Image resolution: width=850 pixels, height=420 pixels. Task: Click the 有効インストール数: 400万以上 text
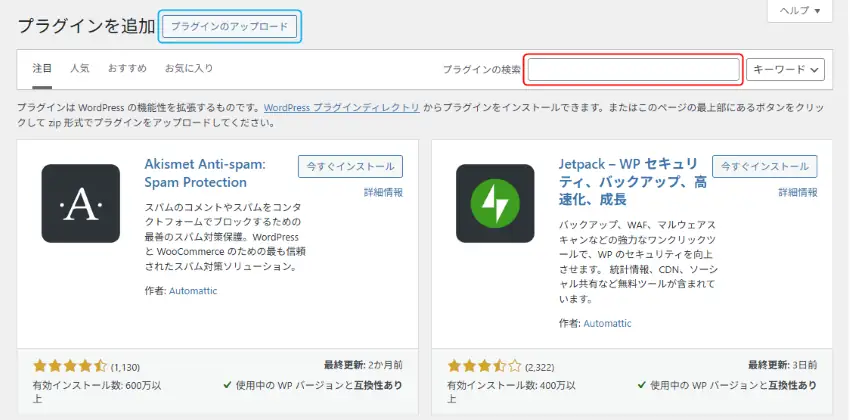point(512,392)
